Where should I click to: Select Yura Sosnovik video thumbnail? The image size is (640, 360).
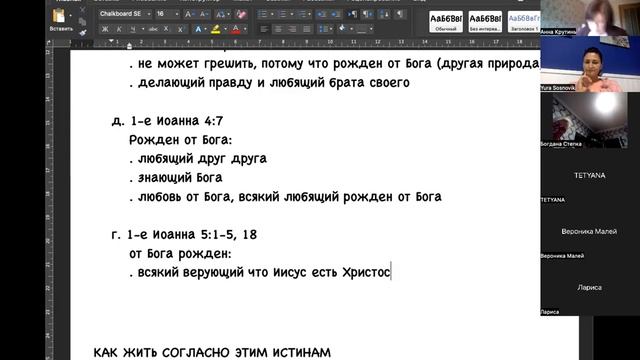[x=590, y=64]
